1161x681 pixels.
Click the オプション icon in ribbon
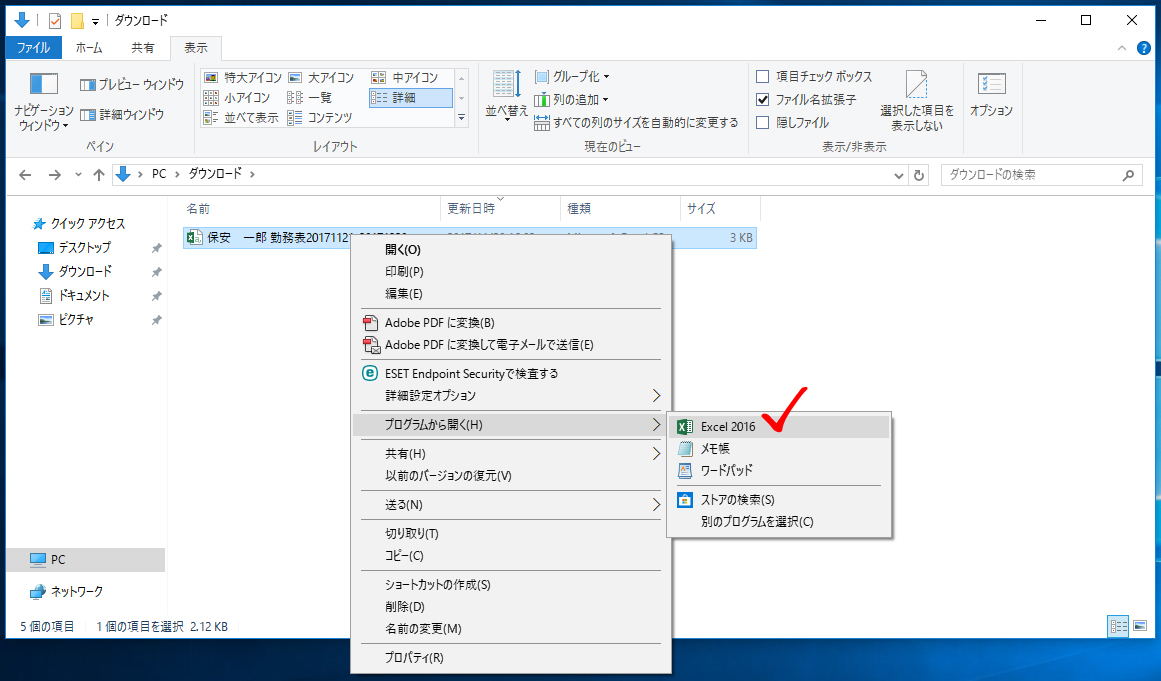pyautogui.click(x=991, y=85)
